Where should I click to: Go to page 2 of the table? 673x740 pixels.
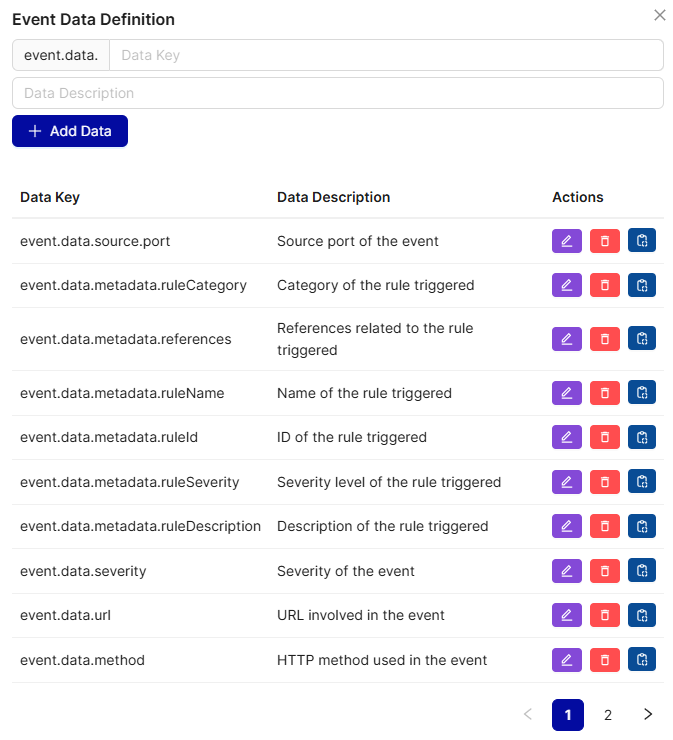pyautogui.click(x=608, y=715)
